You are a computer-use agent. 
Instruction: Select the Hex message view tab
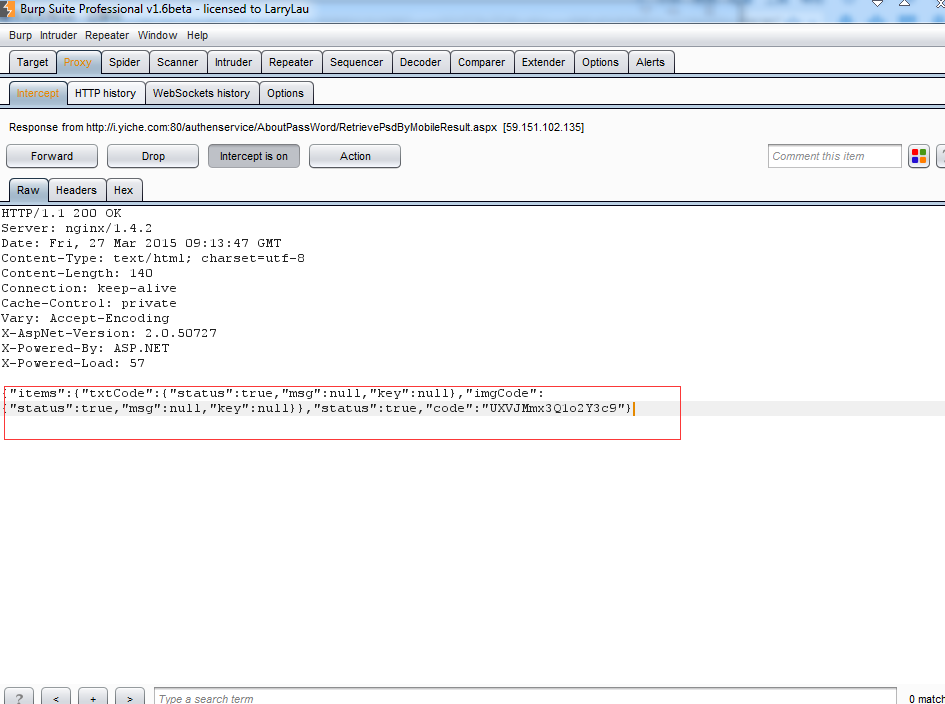(124, 190)
